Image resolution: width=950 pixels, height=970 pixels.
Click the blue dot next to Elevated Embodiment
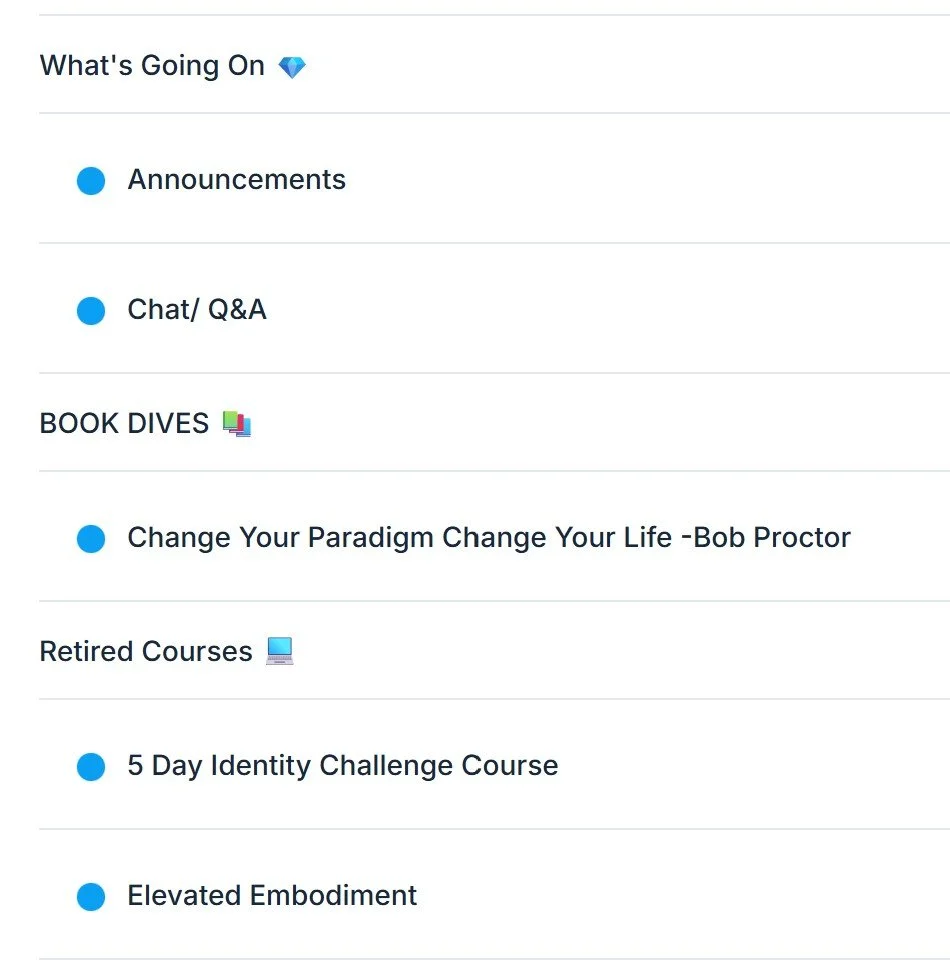coord(91,896)
